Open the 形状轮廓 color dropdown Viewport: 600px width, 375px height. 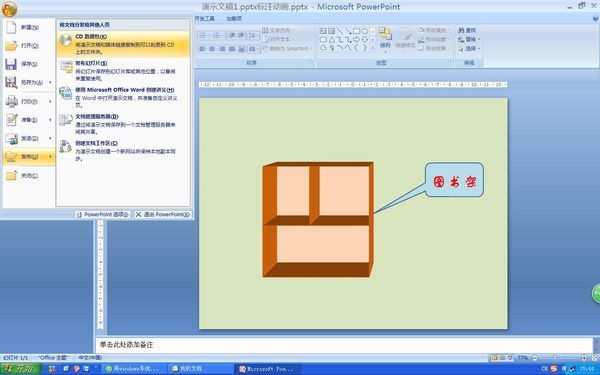[x=433, y=39]
